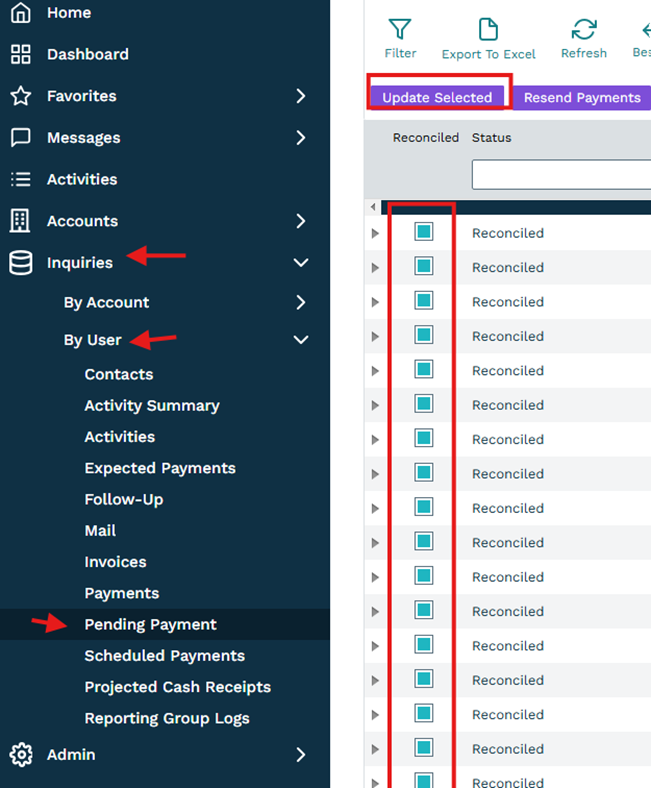Open Pending Payment in the sidebar
Screen dimensions: 651x788
point(150,625)
